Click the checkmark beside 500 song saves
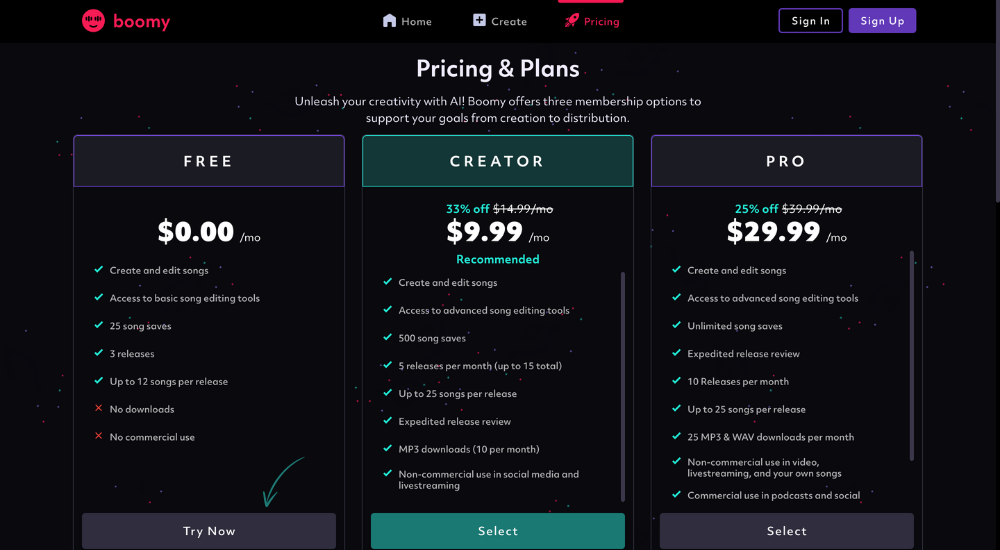1000x550 pixels. [x=387, y=337]
